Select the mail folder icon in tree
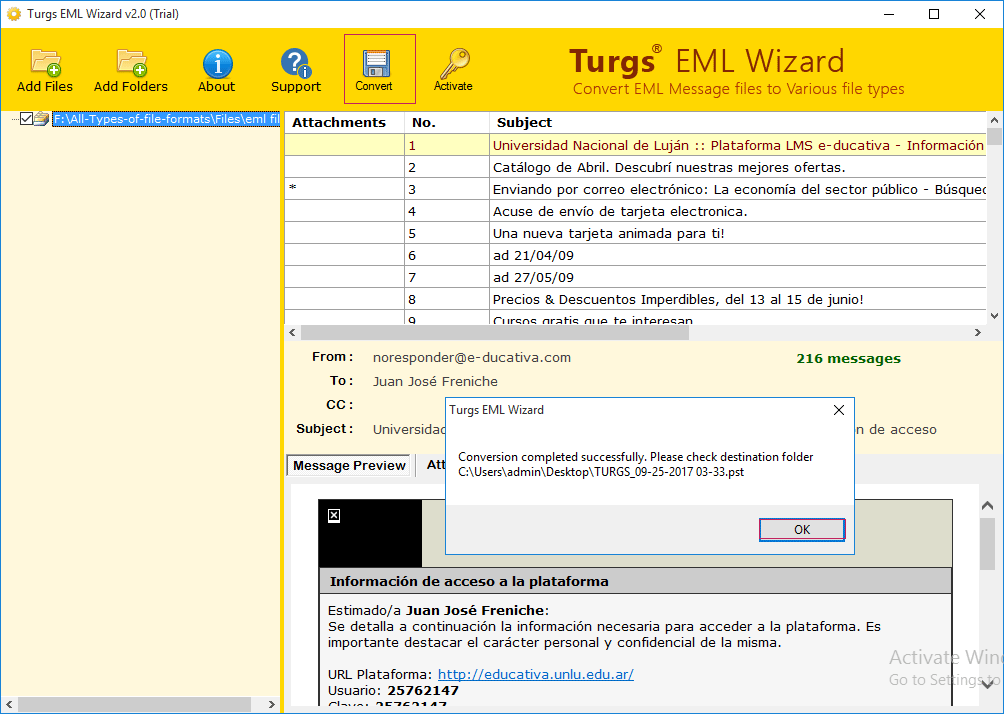 [42, 118]
